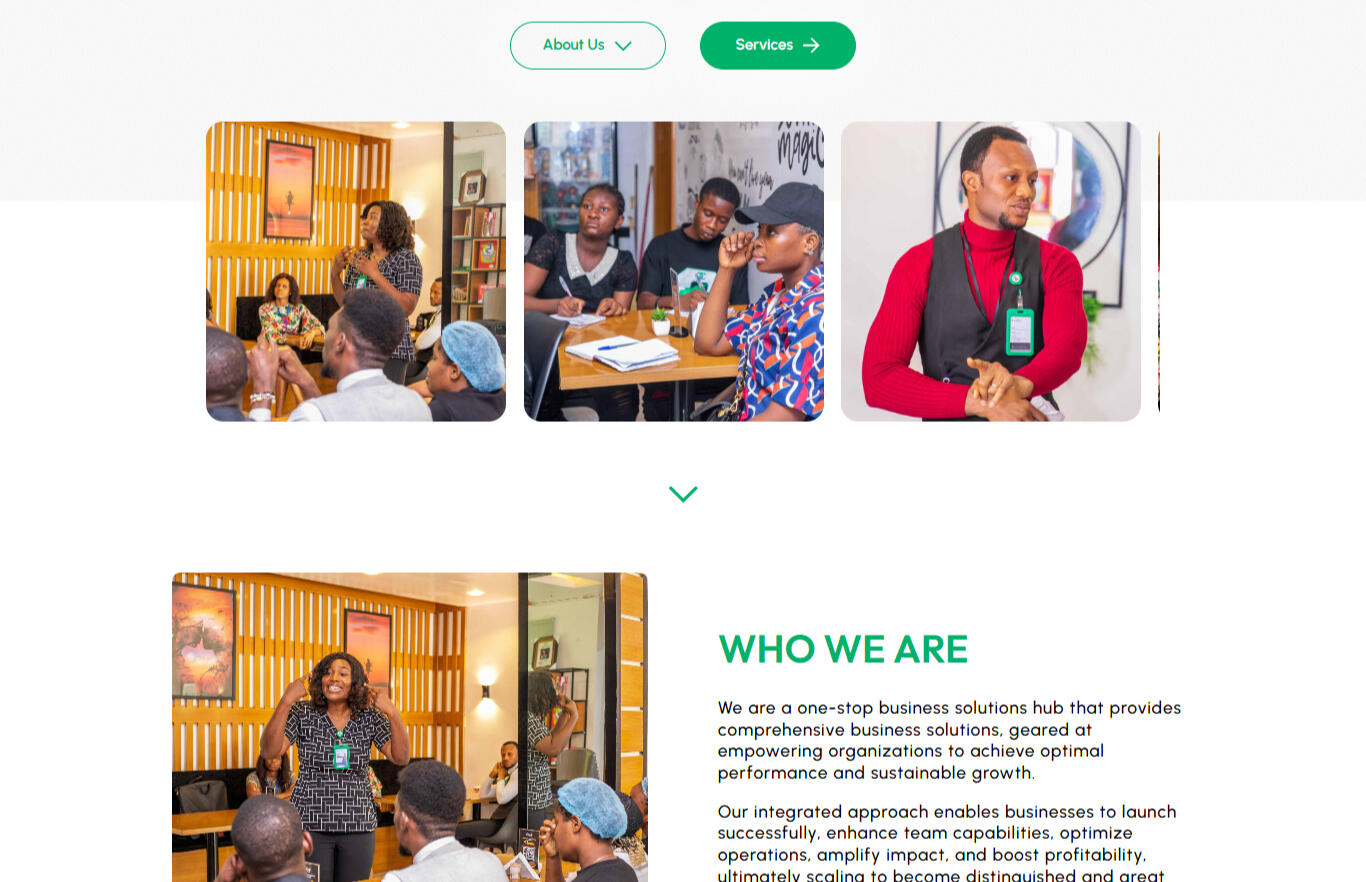
Task: Open the About Us dropdown button
Action: coord(588,45)
